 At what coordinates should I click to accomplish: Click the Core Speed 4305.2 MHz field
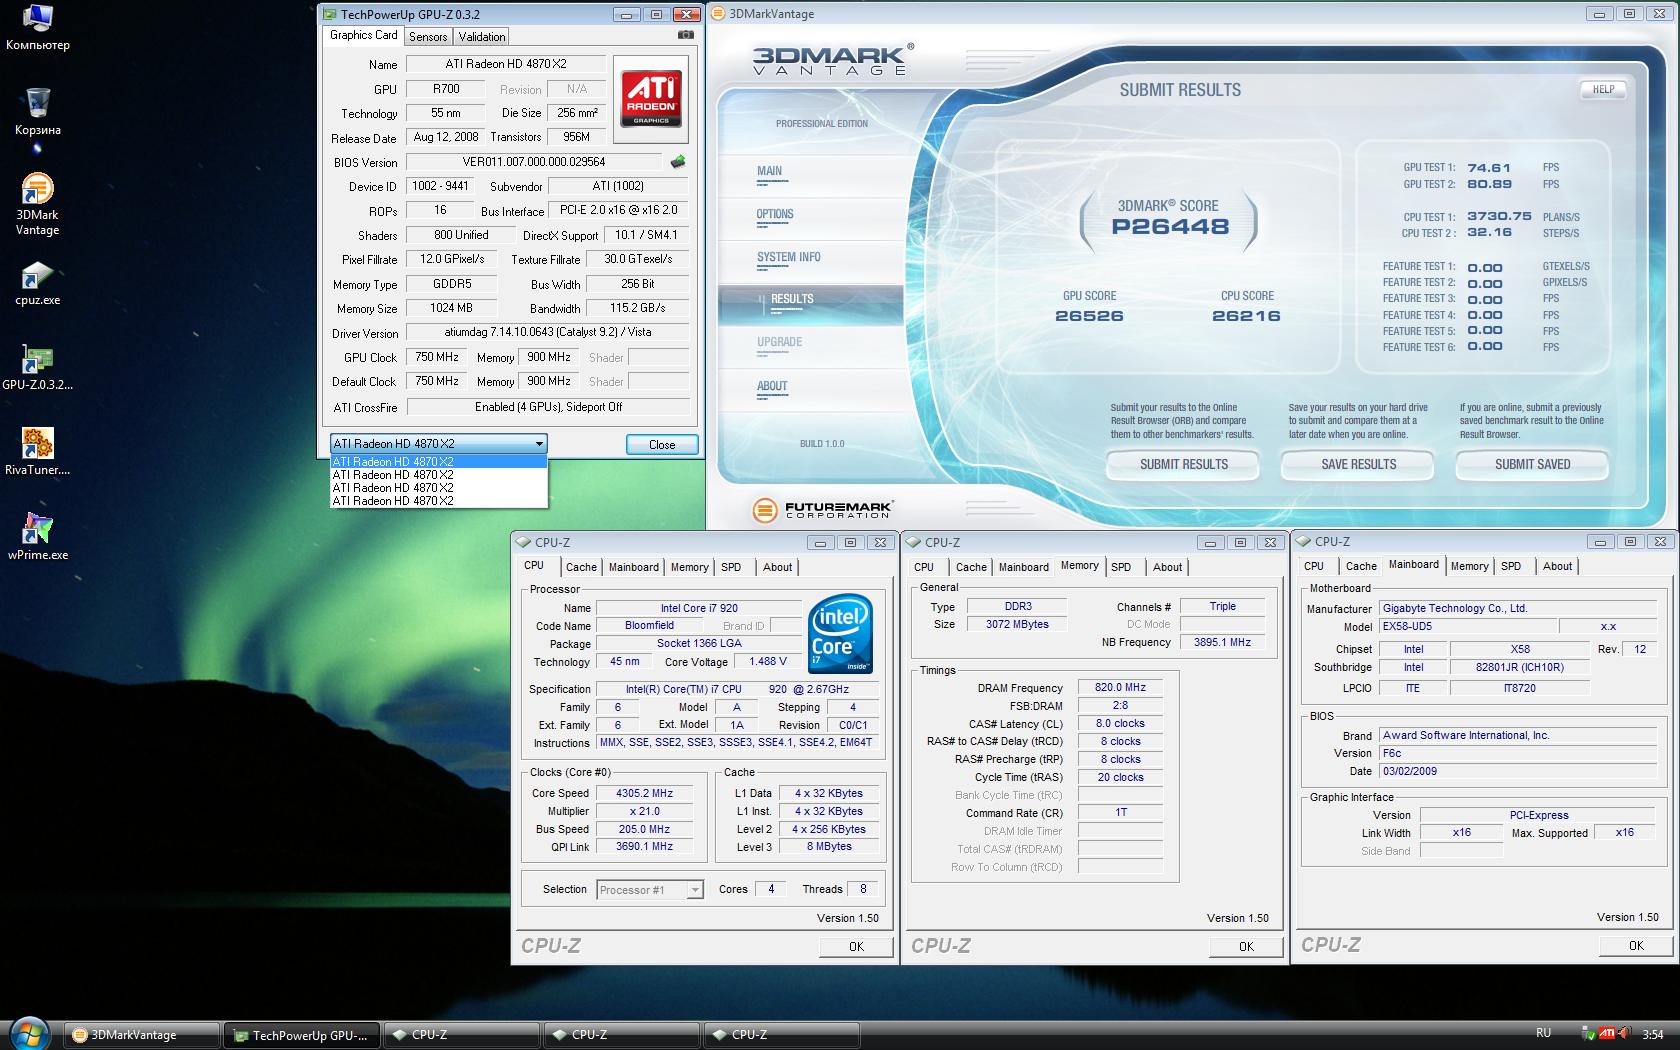tap(644, 793)
